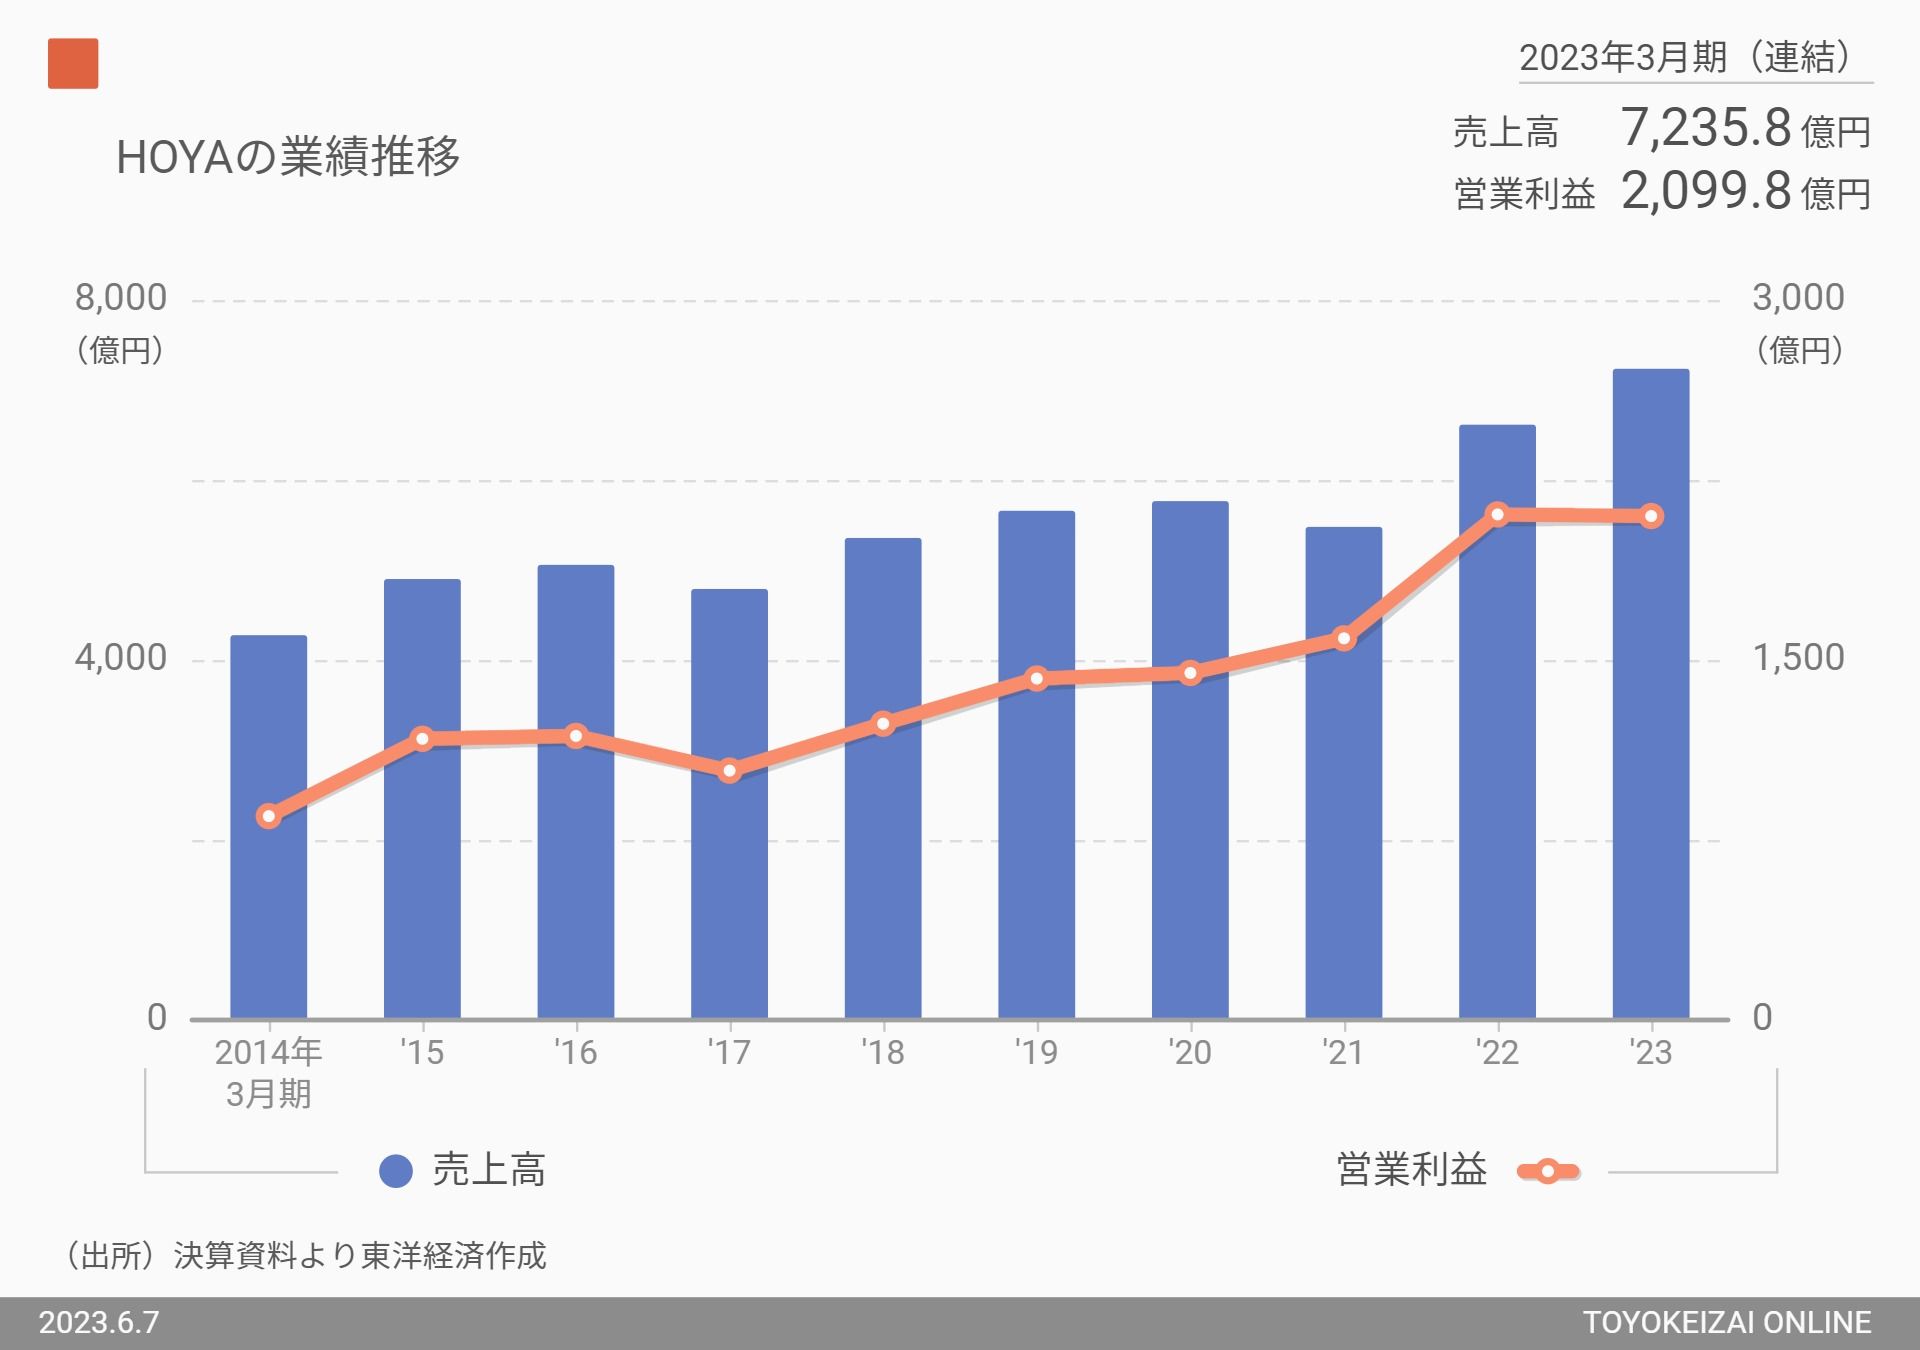
Task: Click the '15 sales bar
Action: [422, 799]
